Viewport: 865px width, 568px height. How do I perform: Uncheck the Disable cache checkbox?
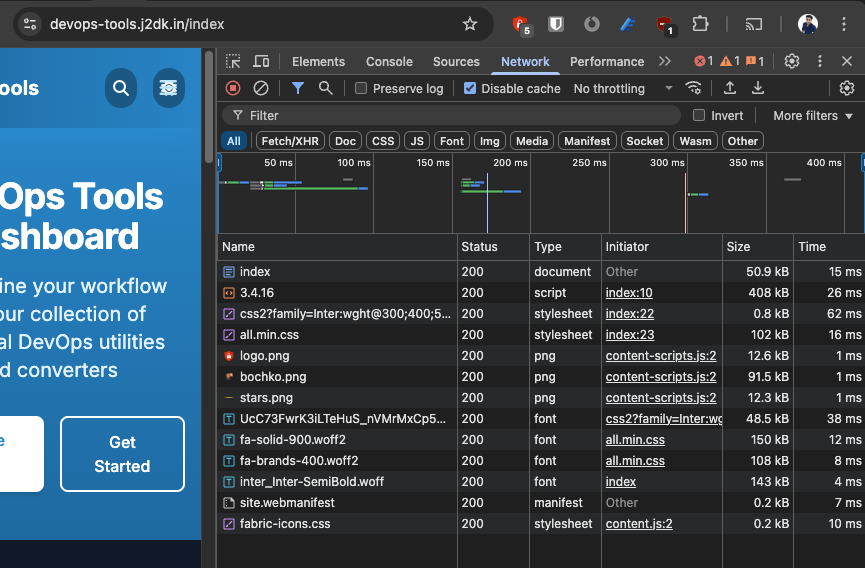[x=470, y=88]
